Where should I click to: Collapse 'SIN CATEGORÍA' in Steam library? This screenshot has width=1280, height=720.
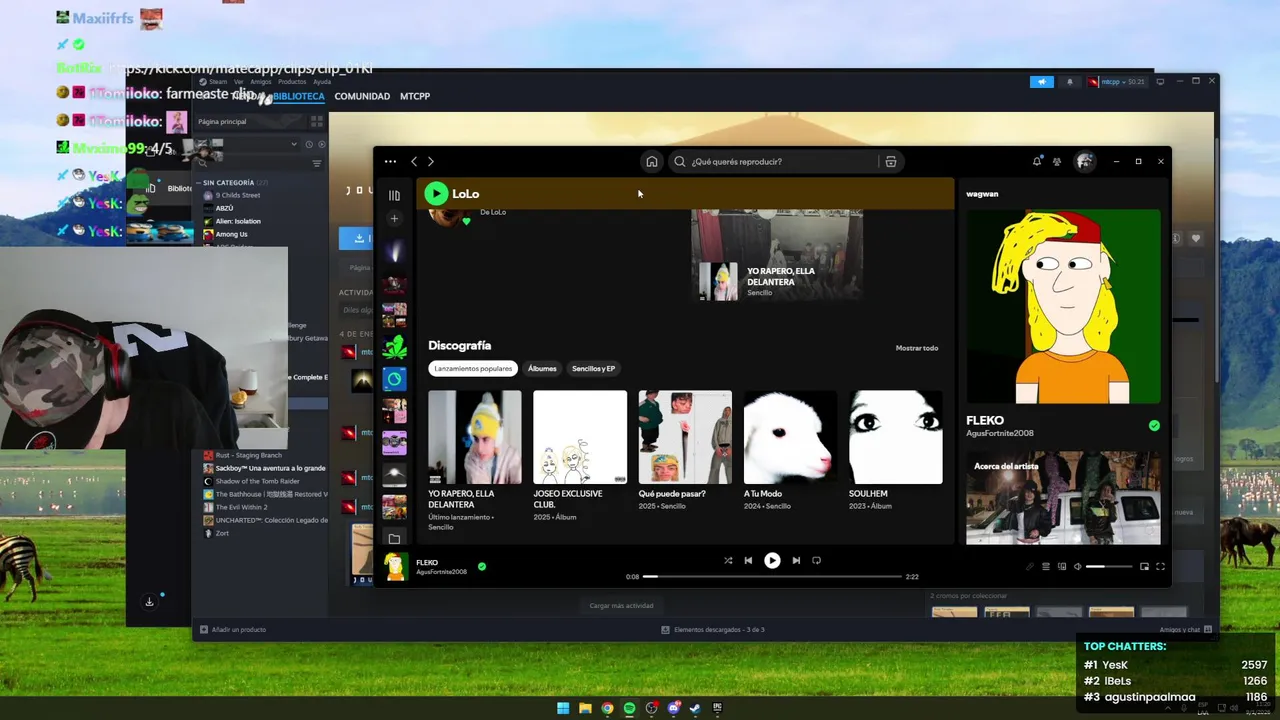[x=229, y=183]
